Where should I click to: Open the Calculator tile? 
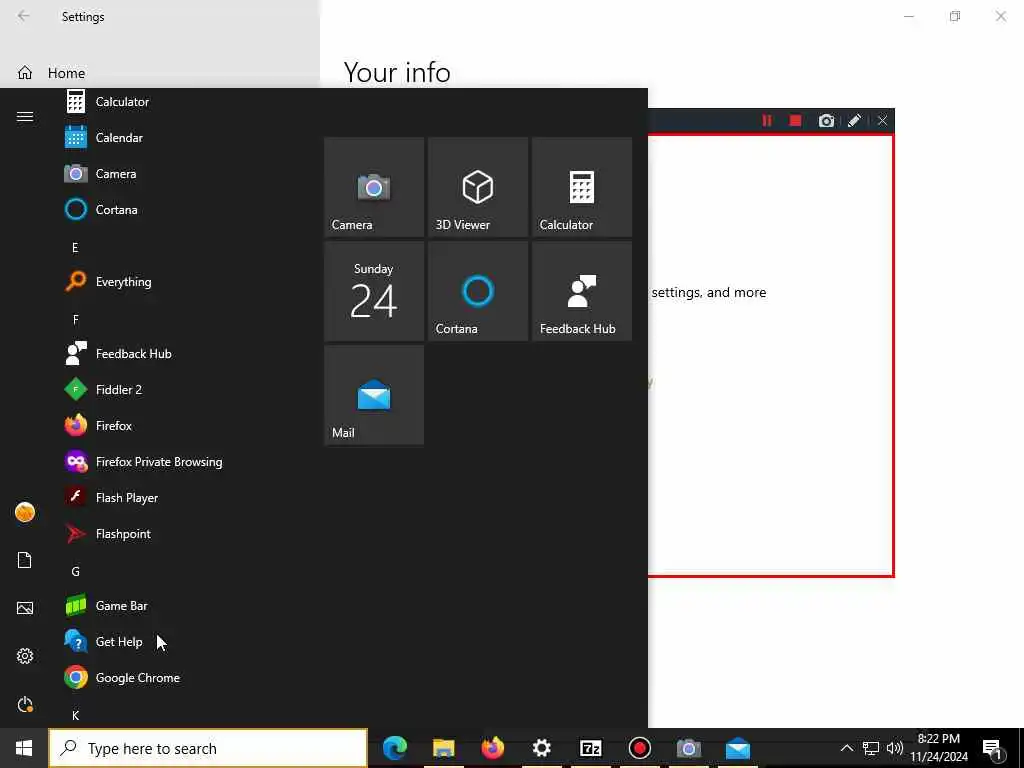[582, 187]
